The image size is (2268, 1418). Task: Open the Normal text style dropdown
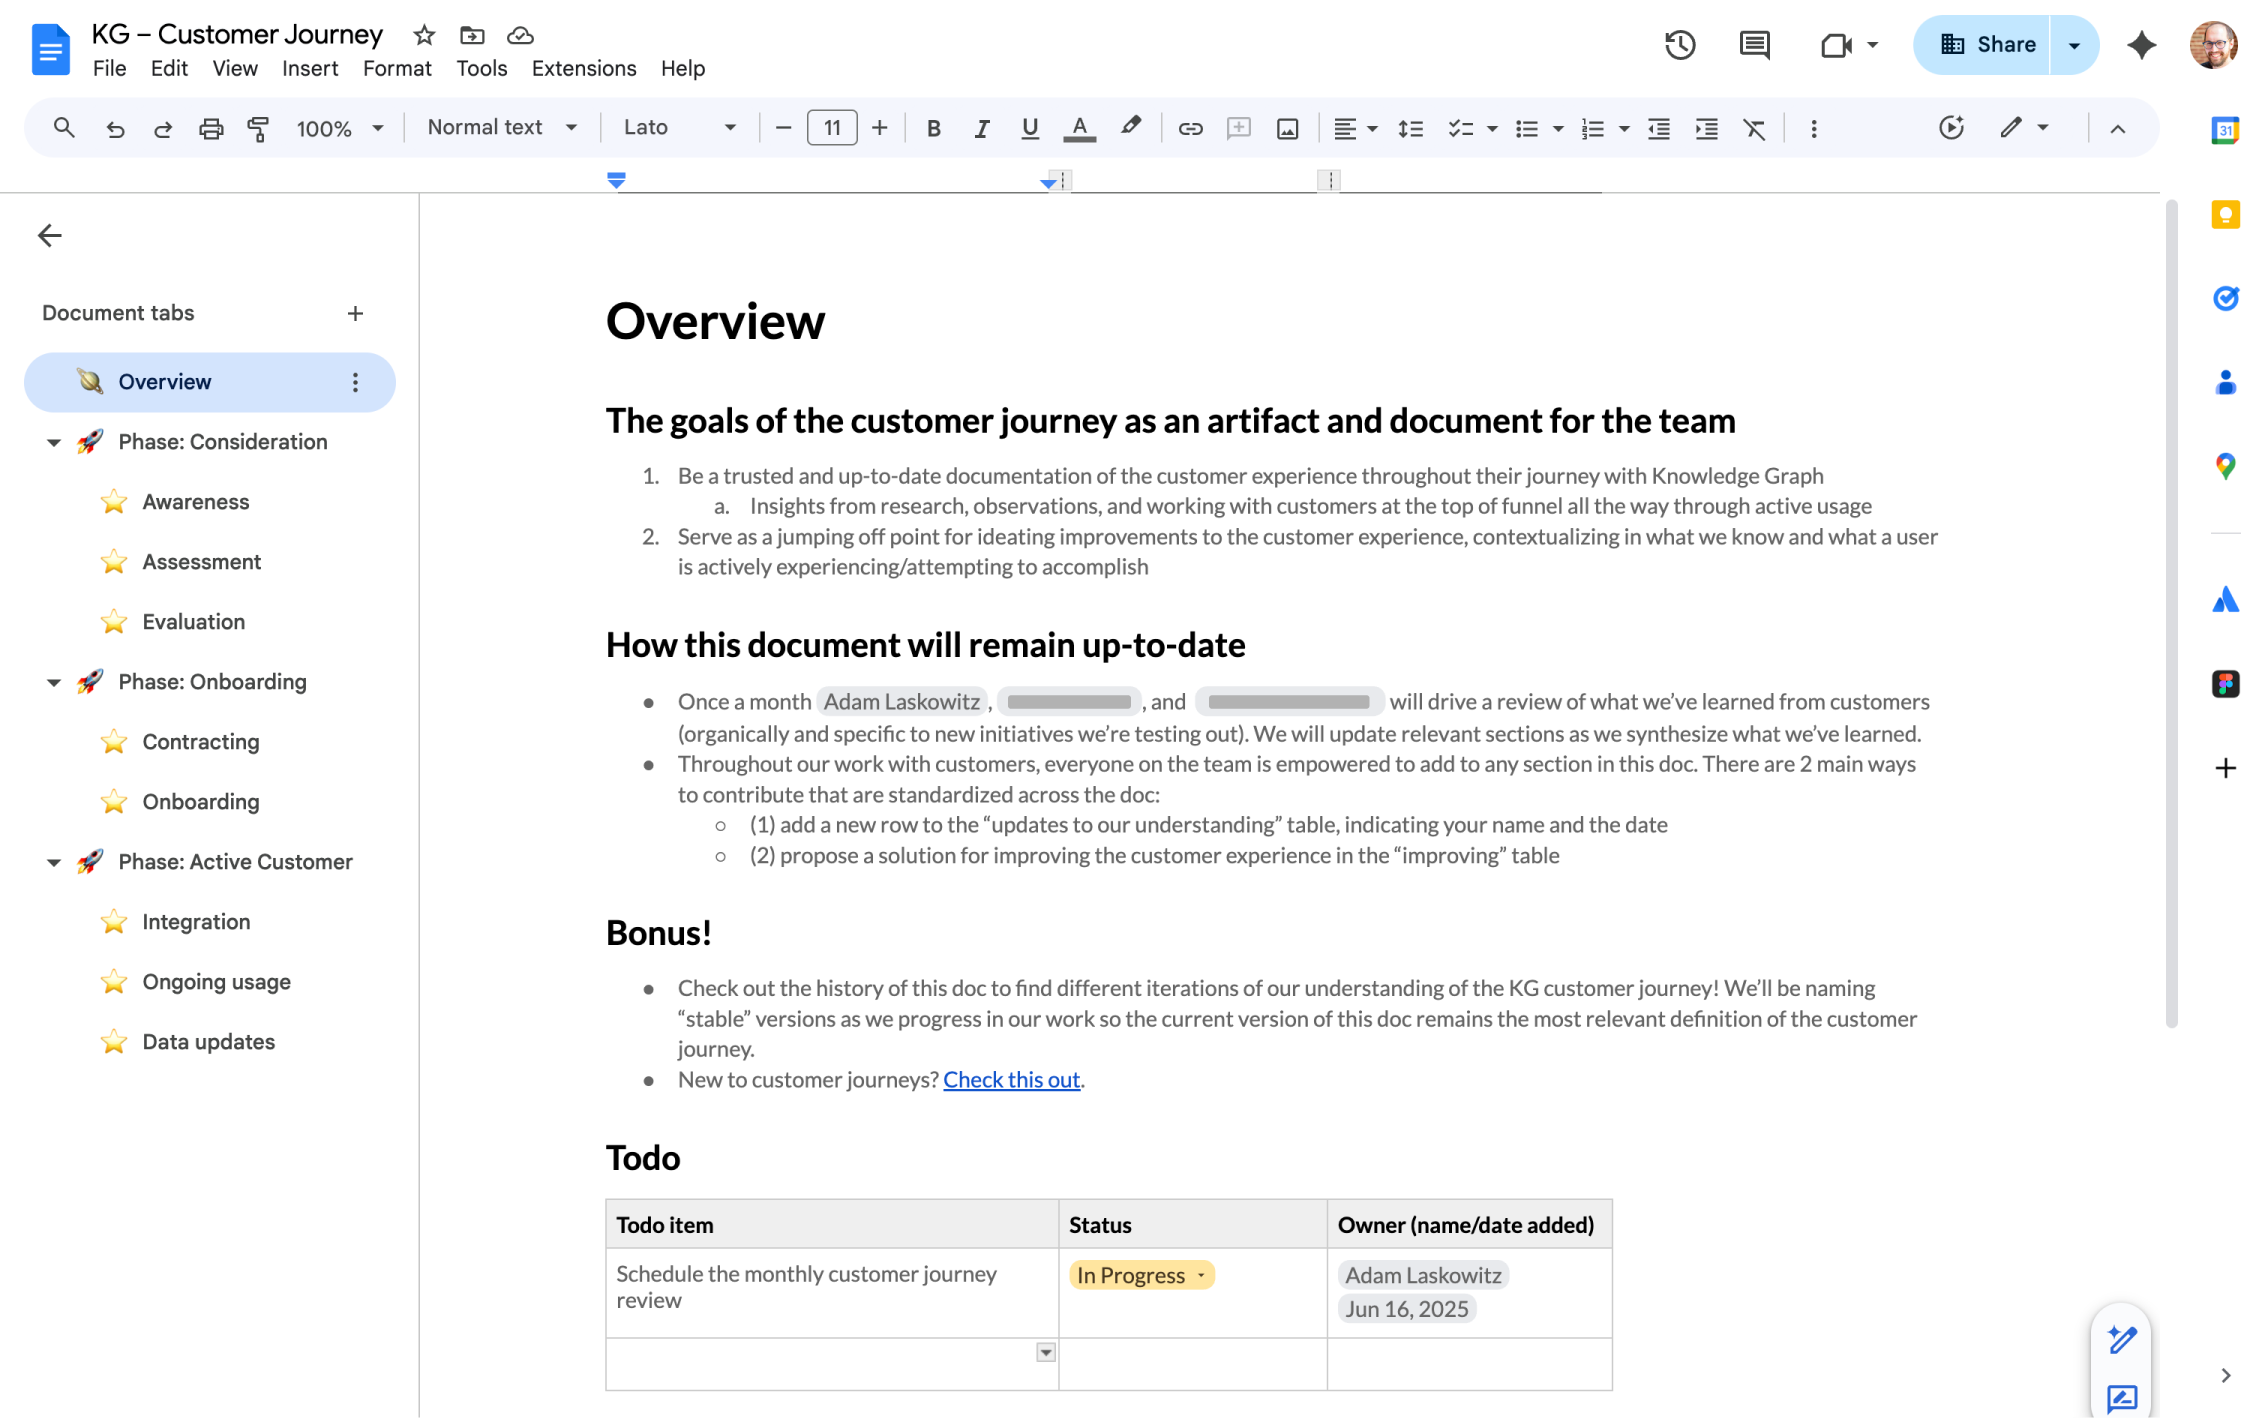502,128
